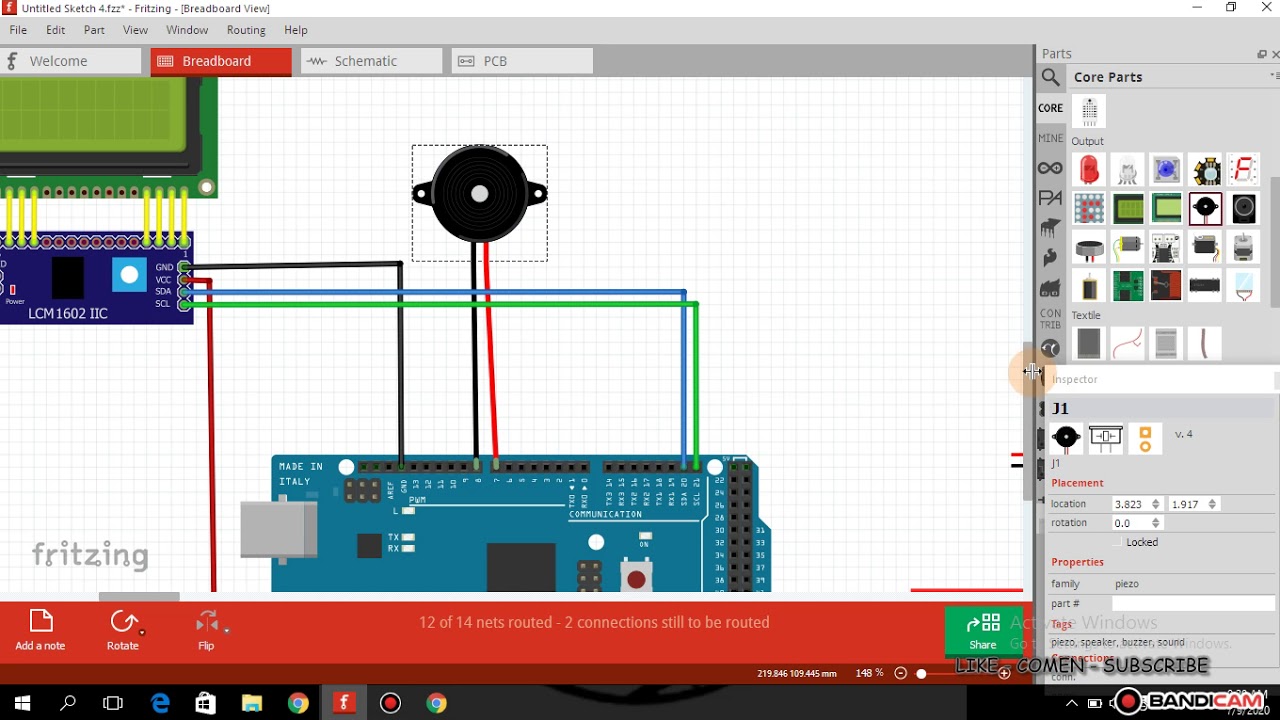Open the Part menu
Viewport: 1280px width, 720px height.
[x=94, y=30]
